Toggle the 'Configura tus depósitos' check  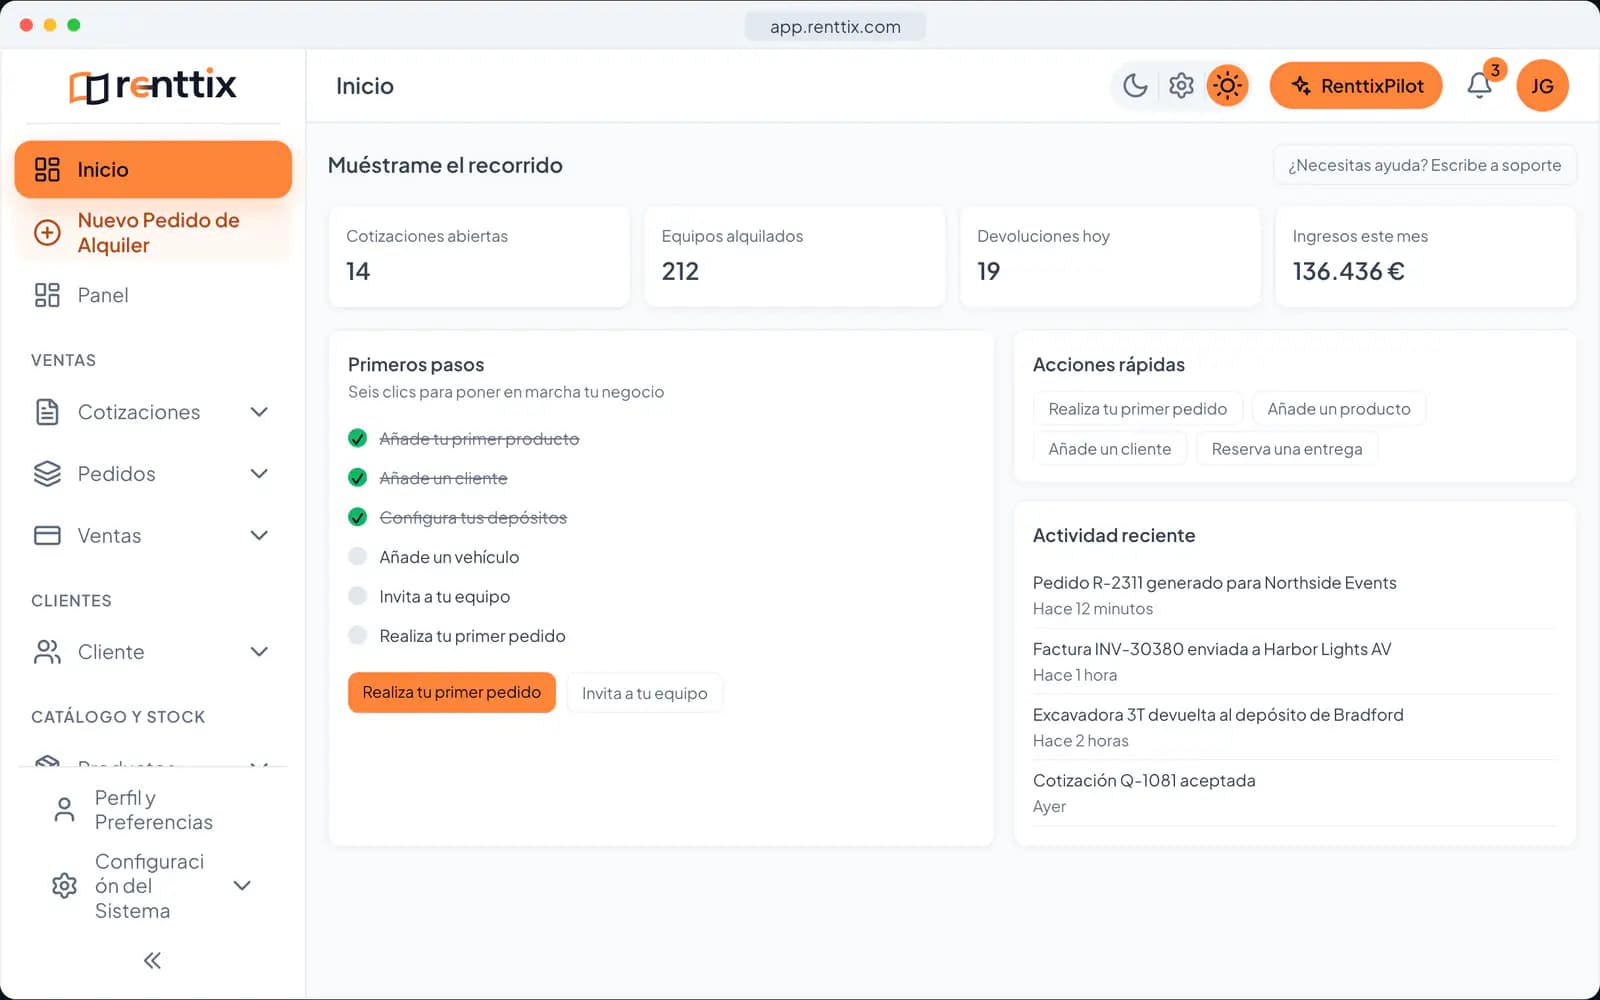tap(357, 517)
